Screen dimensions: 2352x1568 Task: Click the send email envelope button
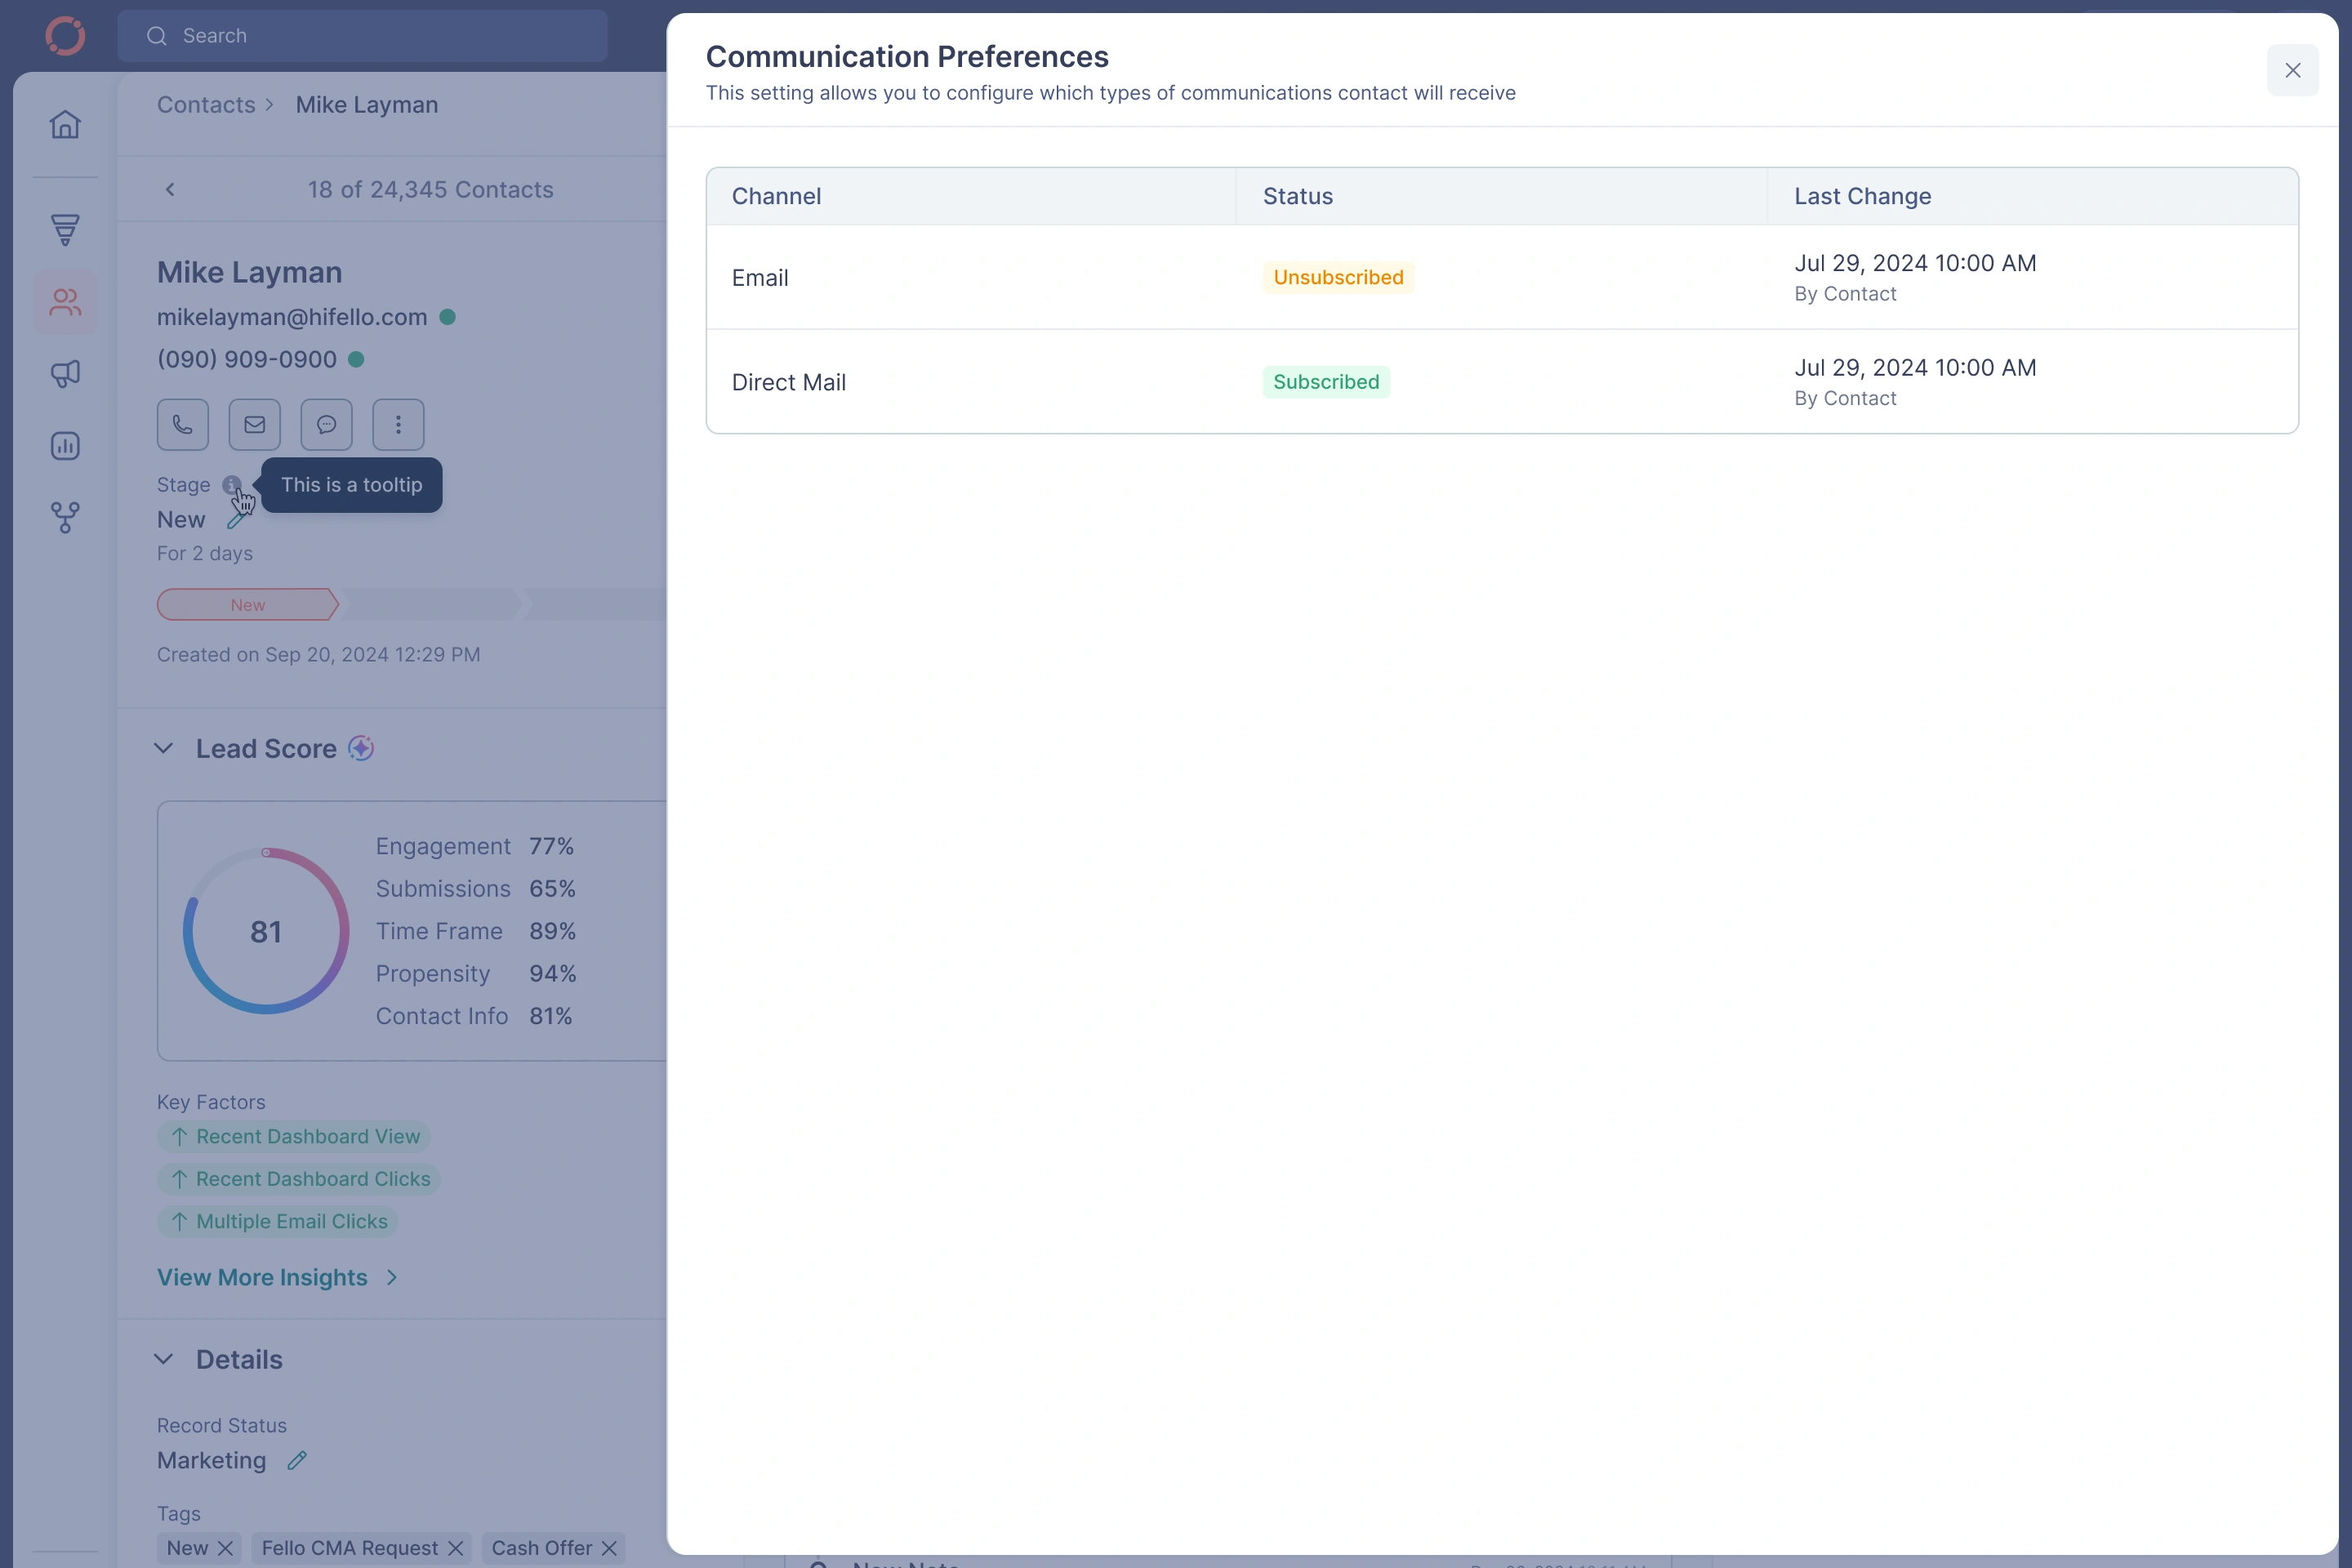click(x=255, y=425)
